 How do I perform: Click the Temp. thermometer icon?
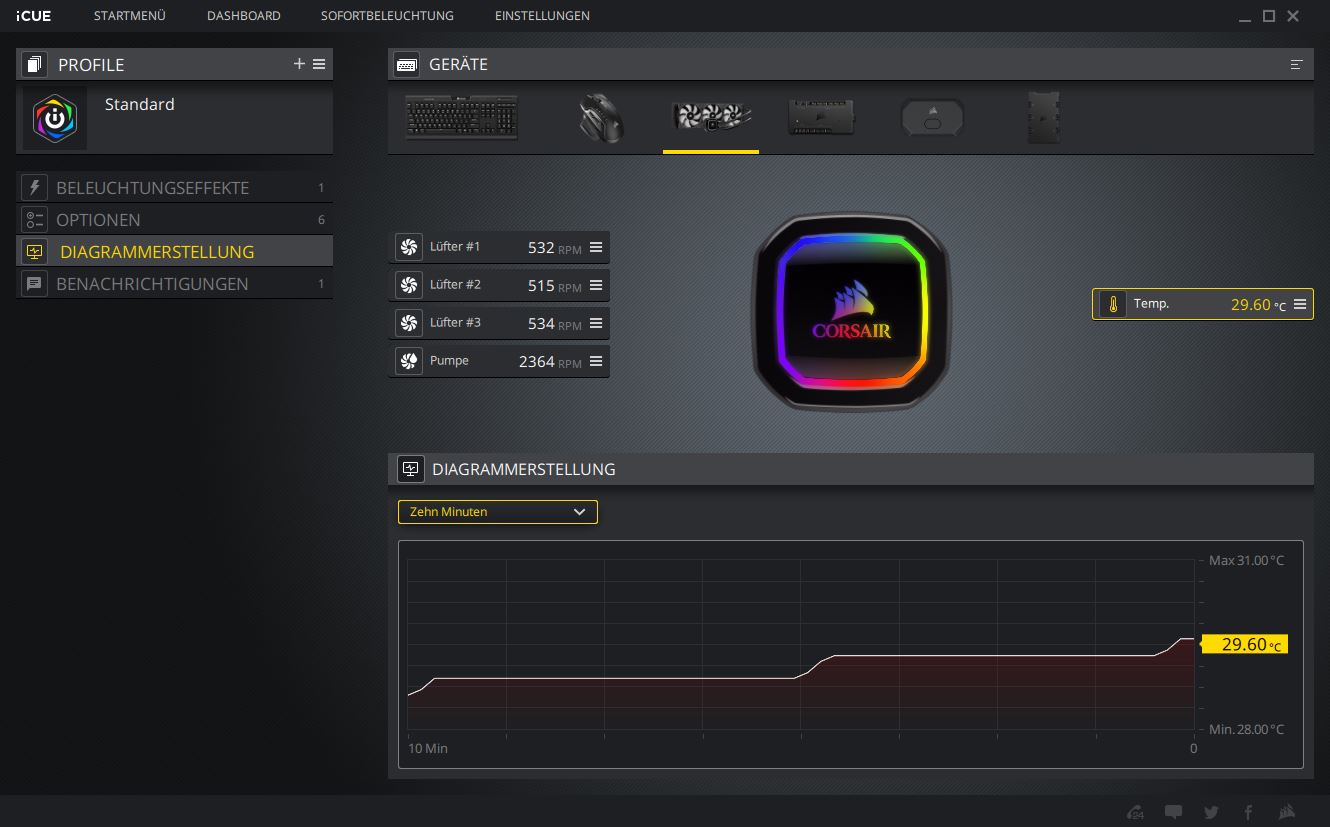1112,304
